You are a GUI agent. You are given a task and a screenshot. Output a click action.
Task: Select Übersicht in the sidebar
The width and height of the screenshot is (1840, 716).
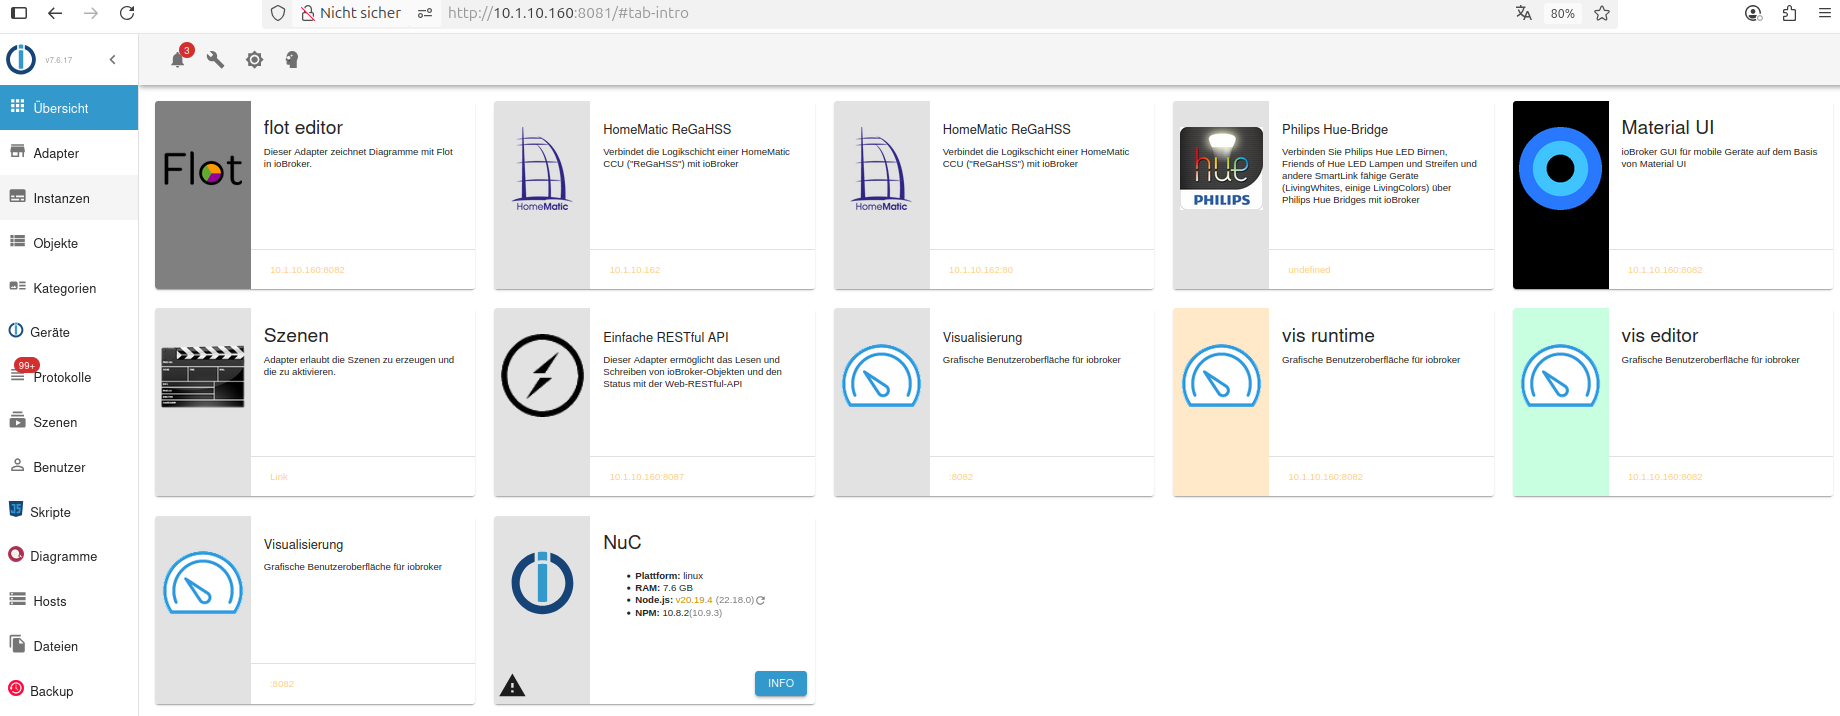click(69, 108)
